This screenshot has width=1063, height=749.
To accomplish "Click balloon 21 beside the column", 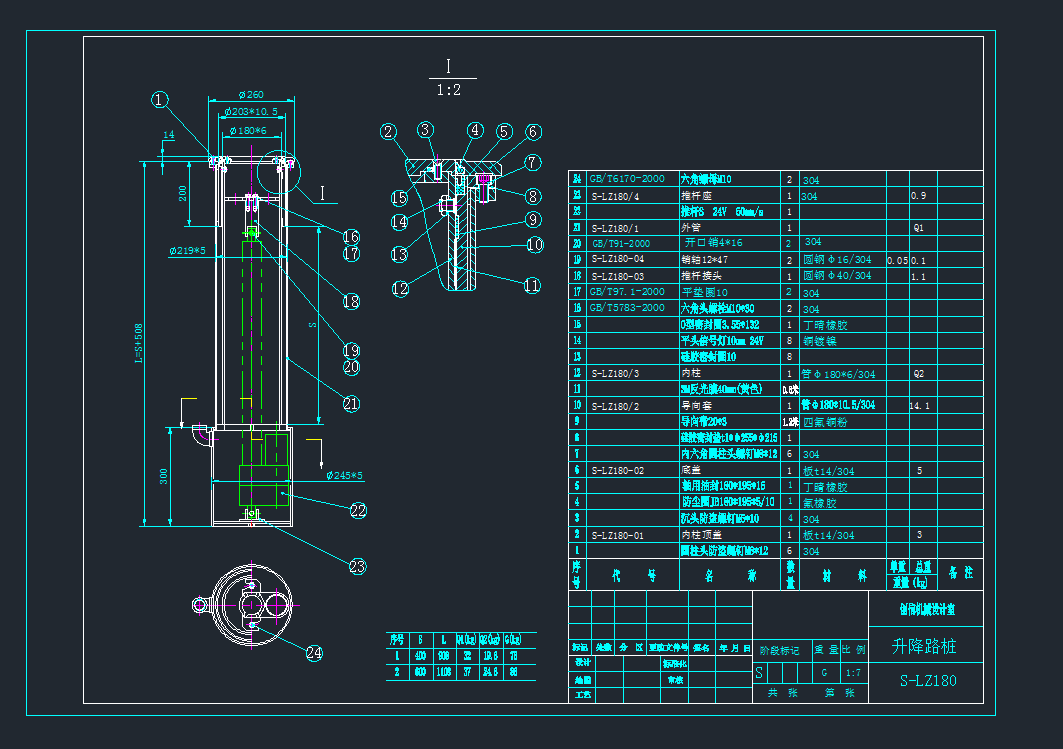I will click(351, 404).
